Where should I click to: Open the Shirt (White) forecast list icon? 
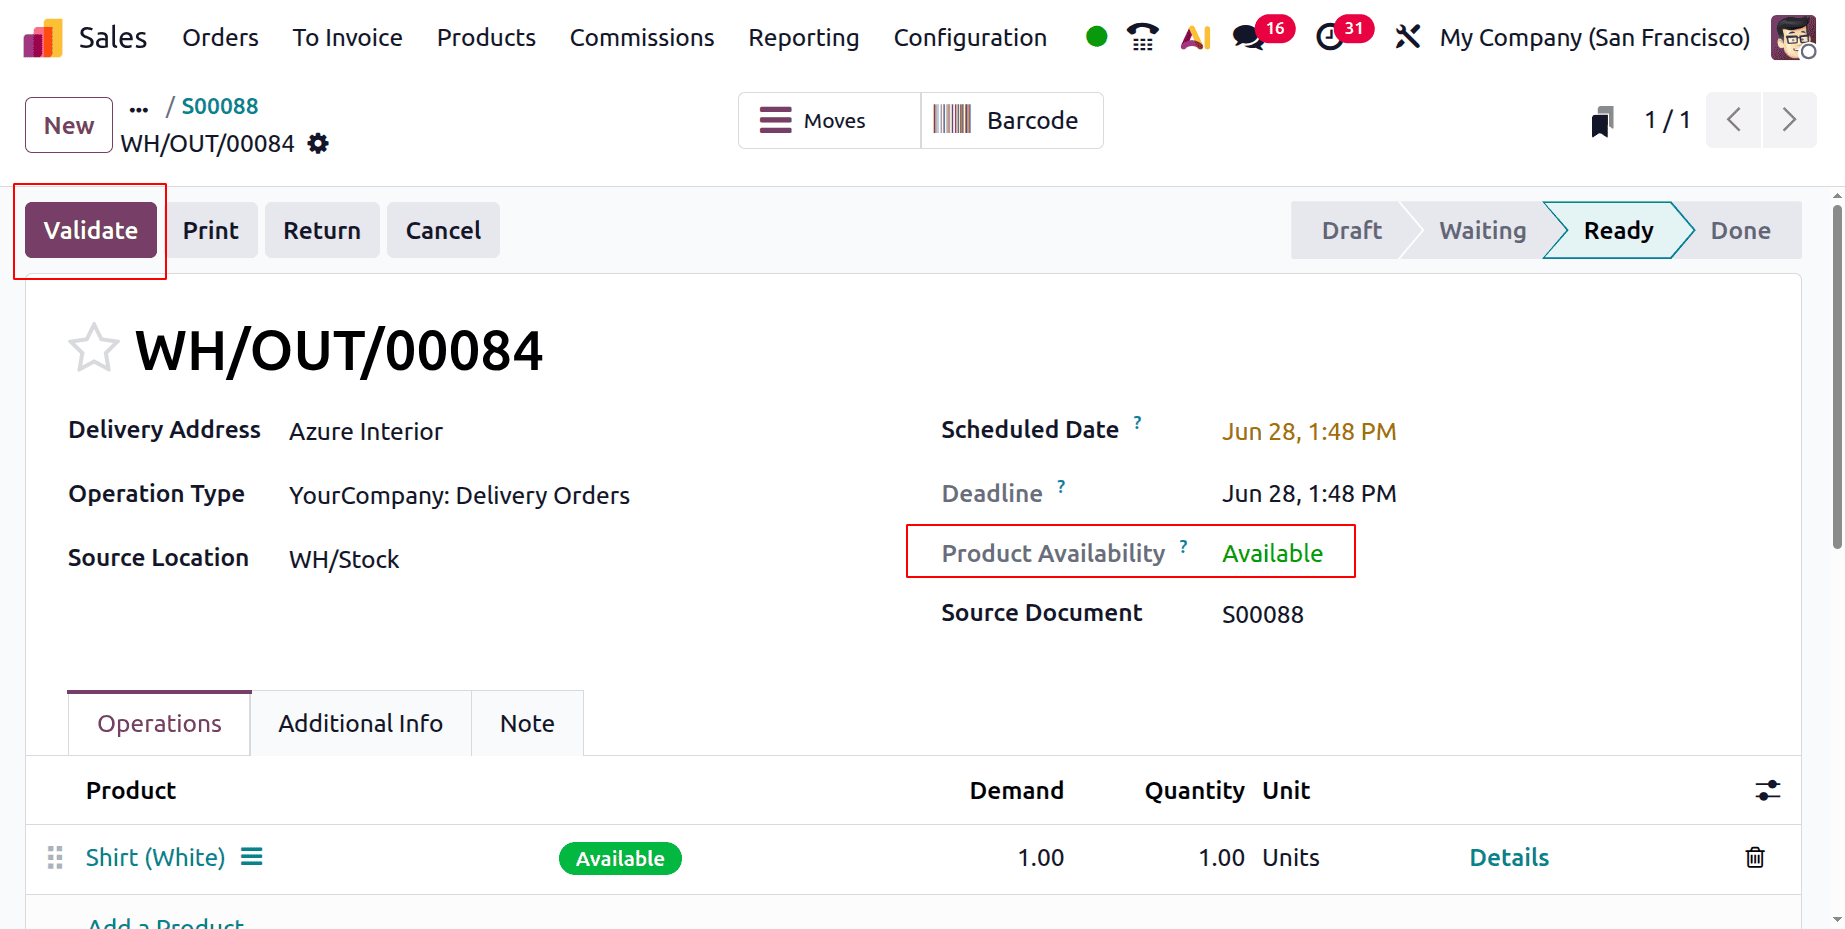pos(252,857)
